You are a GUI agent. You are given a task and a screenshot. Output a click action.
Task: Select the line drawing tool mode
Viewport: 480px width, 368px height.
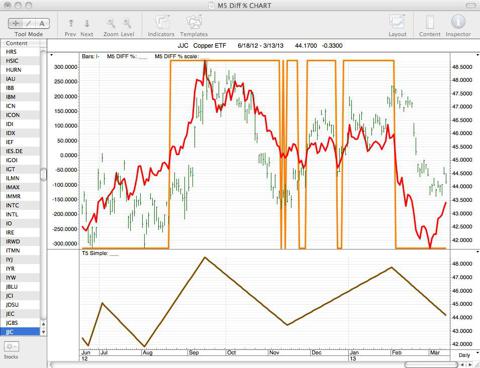[x=29, y=23]
